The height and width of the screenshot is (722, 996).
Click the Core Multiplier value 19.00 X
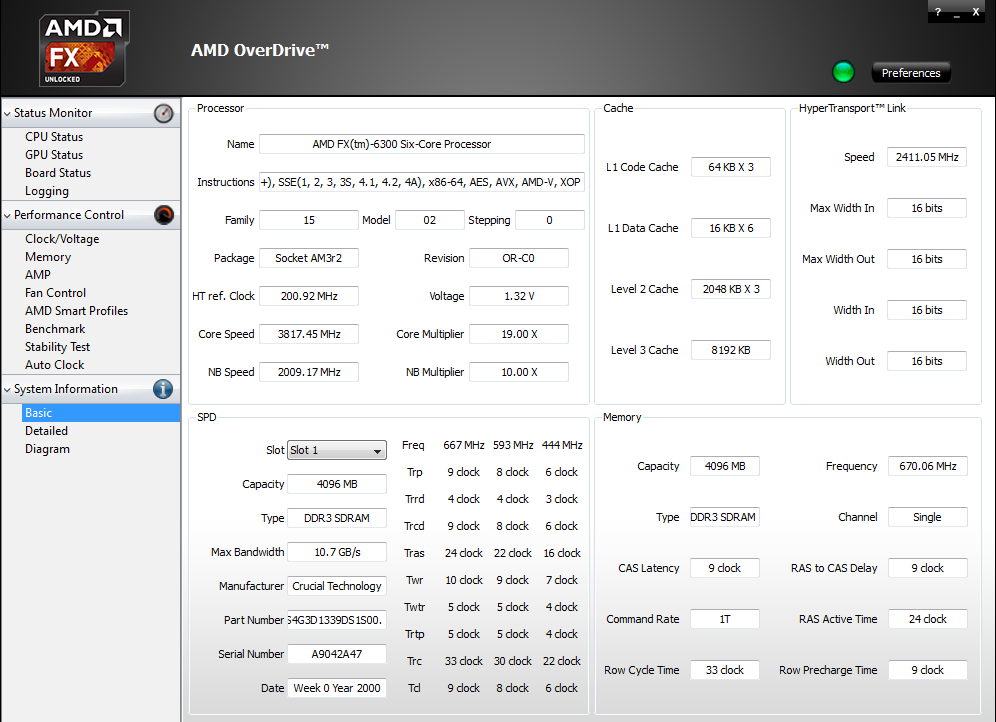518,335
